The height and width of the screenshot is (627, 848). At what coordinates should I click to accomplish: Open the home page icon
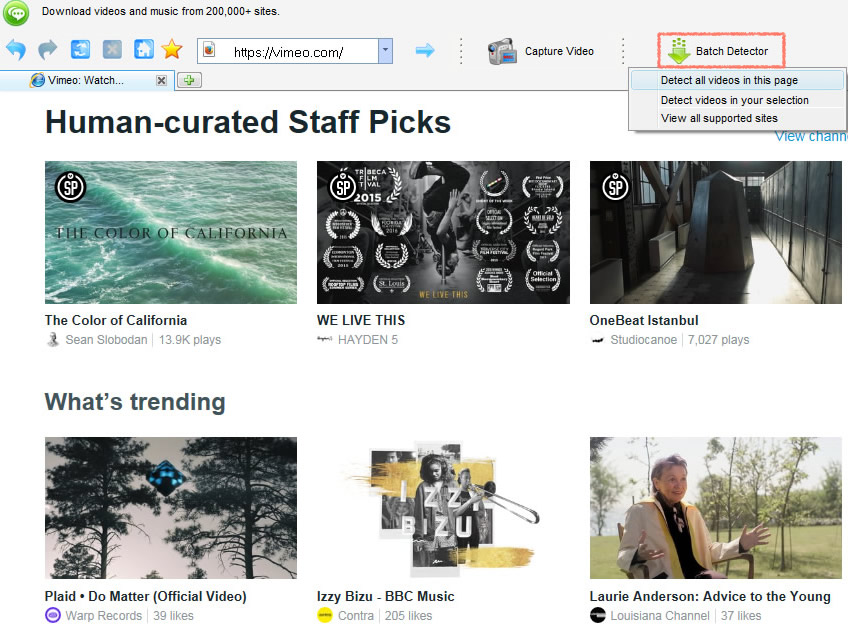[x=144, y=50]
